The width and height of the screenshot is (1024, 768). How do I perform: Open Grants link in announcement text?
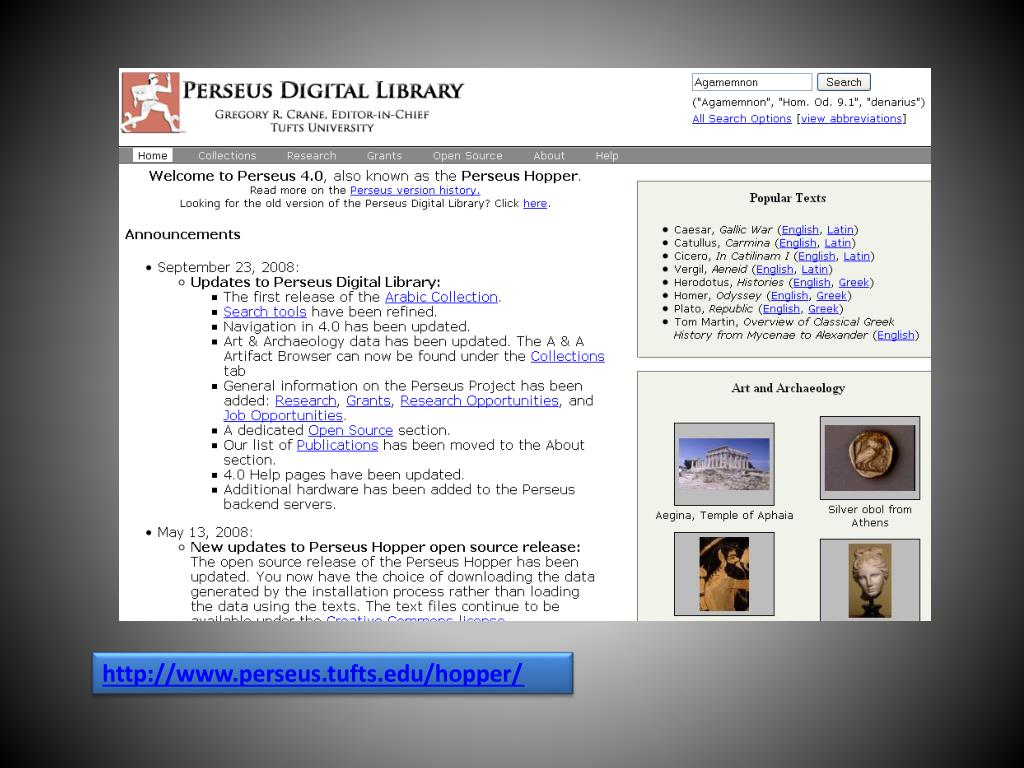[x=368, y=400]
